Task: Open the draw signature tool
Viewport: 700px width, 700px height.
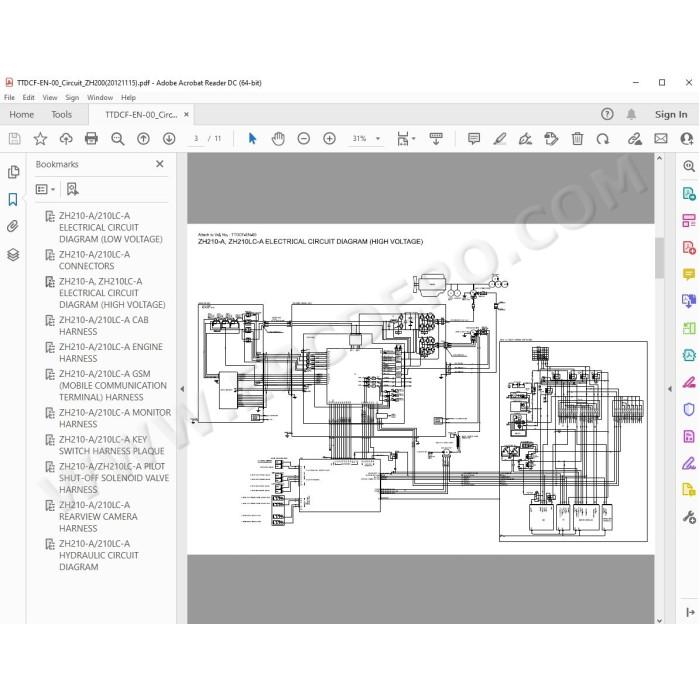Action: click(525, 139)
